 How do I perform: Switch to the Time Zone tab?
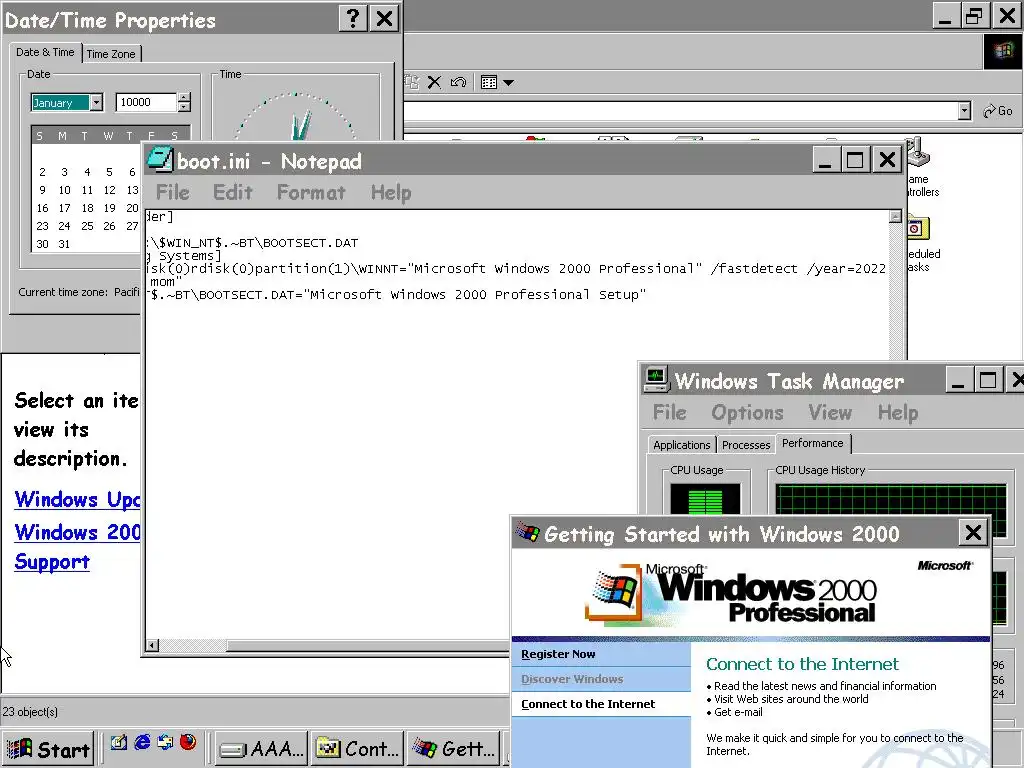(x=111, y=54)
